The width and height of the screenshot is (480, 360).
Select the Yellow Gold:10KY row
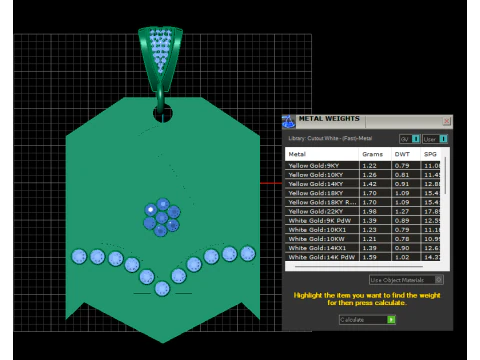[363, 175]
